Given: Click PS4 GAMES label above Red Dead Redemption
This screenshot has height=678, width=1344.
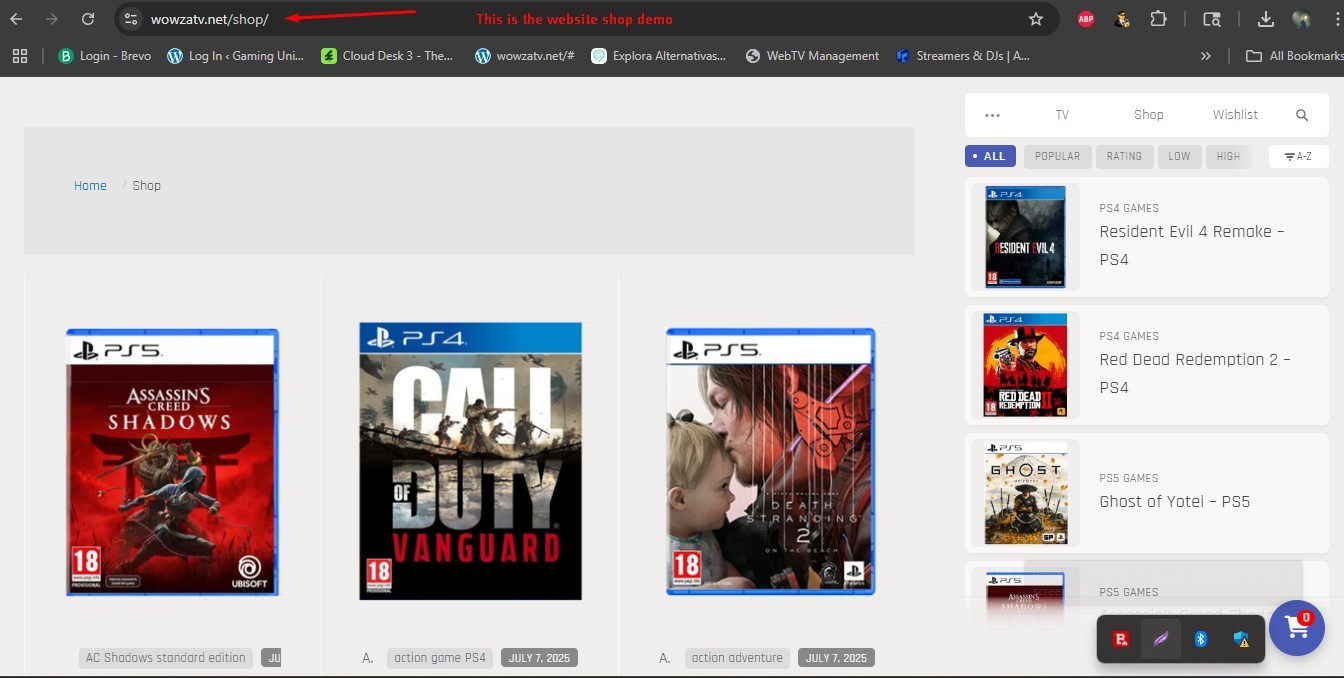Looking at the screenshot, I should coord(1129,336).
